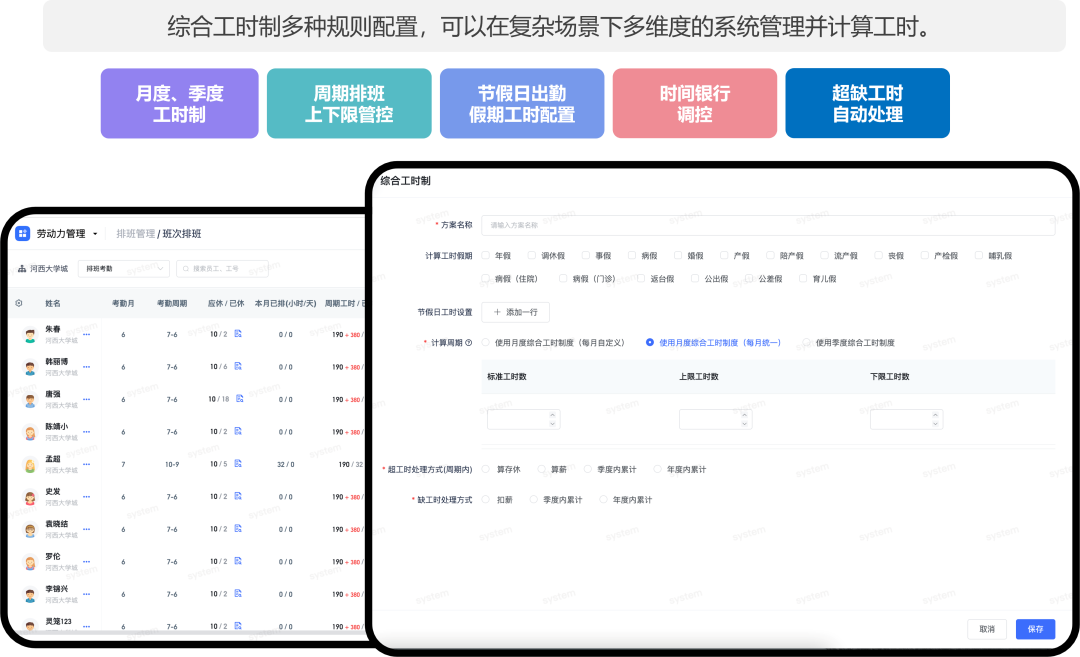Tick the 育儿假 checkbox
Image resolution: width=1080 pixels, height=657 pixels.
(803, 279)
